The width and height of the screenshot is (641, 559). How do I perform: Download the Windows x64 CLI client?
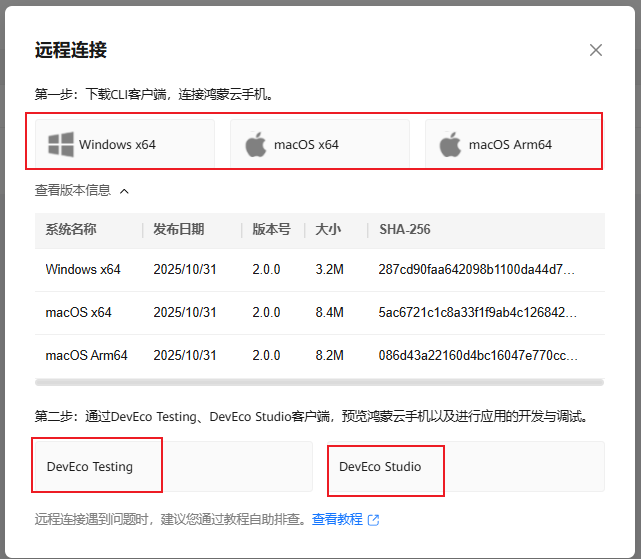click(125, 143)
